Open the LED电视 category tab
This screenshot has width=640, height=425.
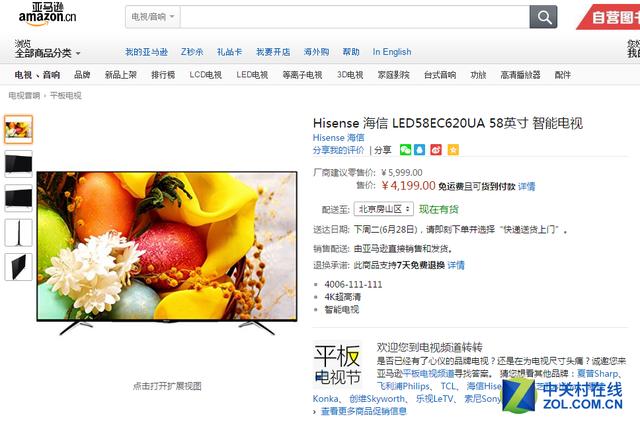pos(252,75)
